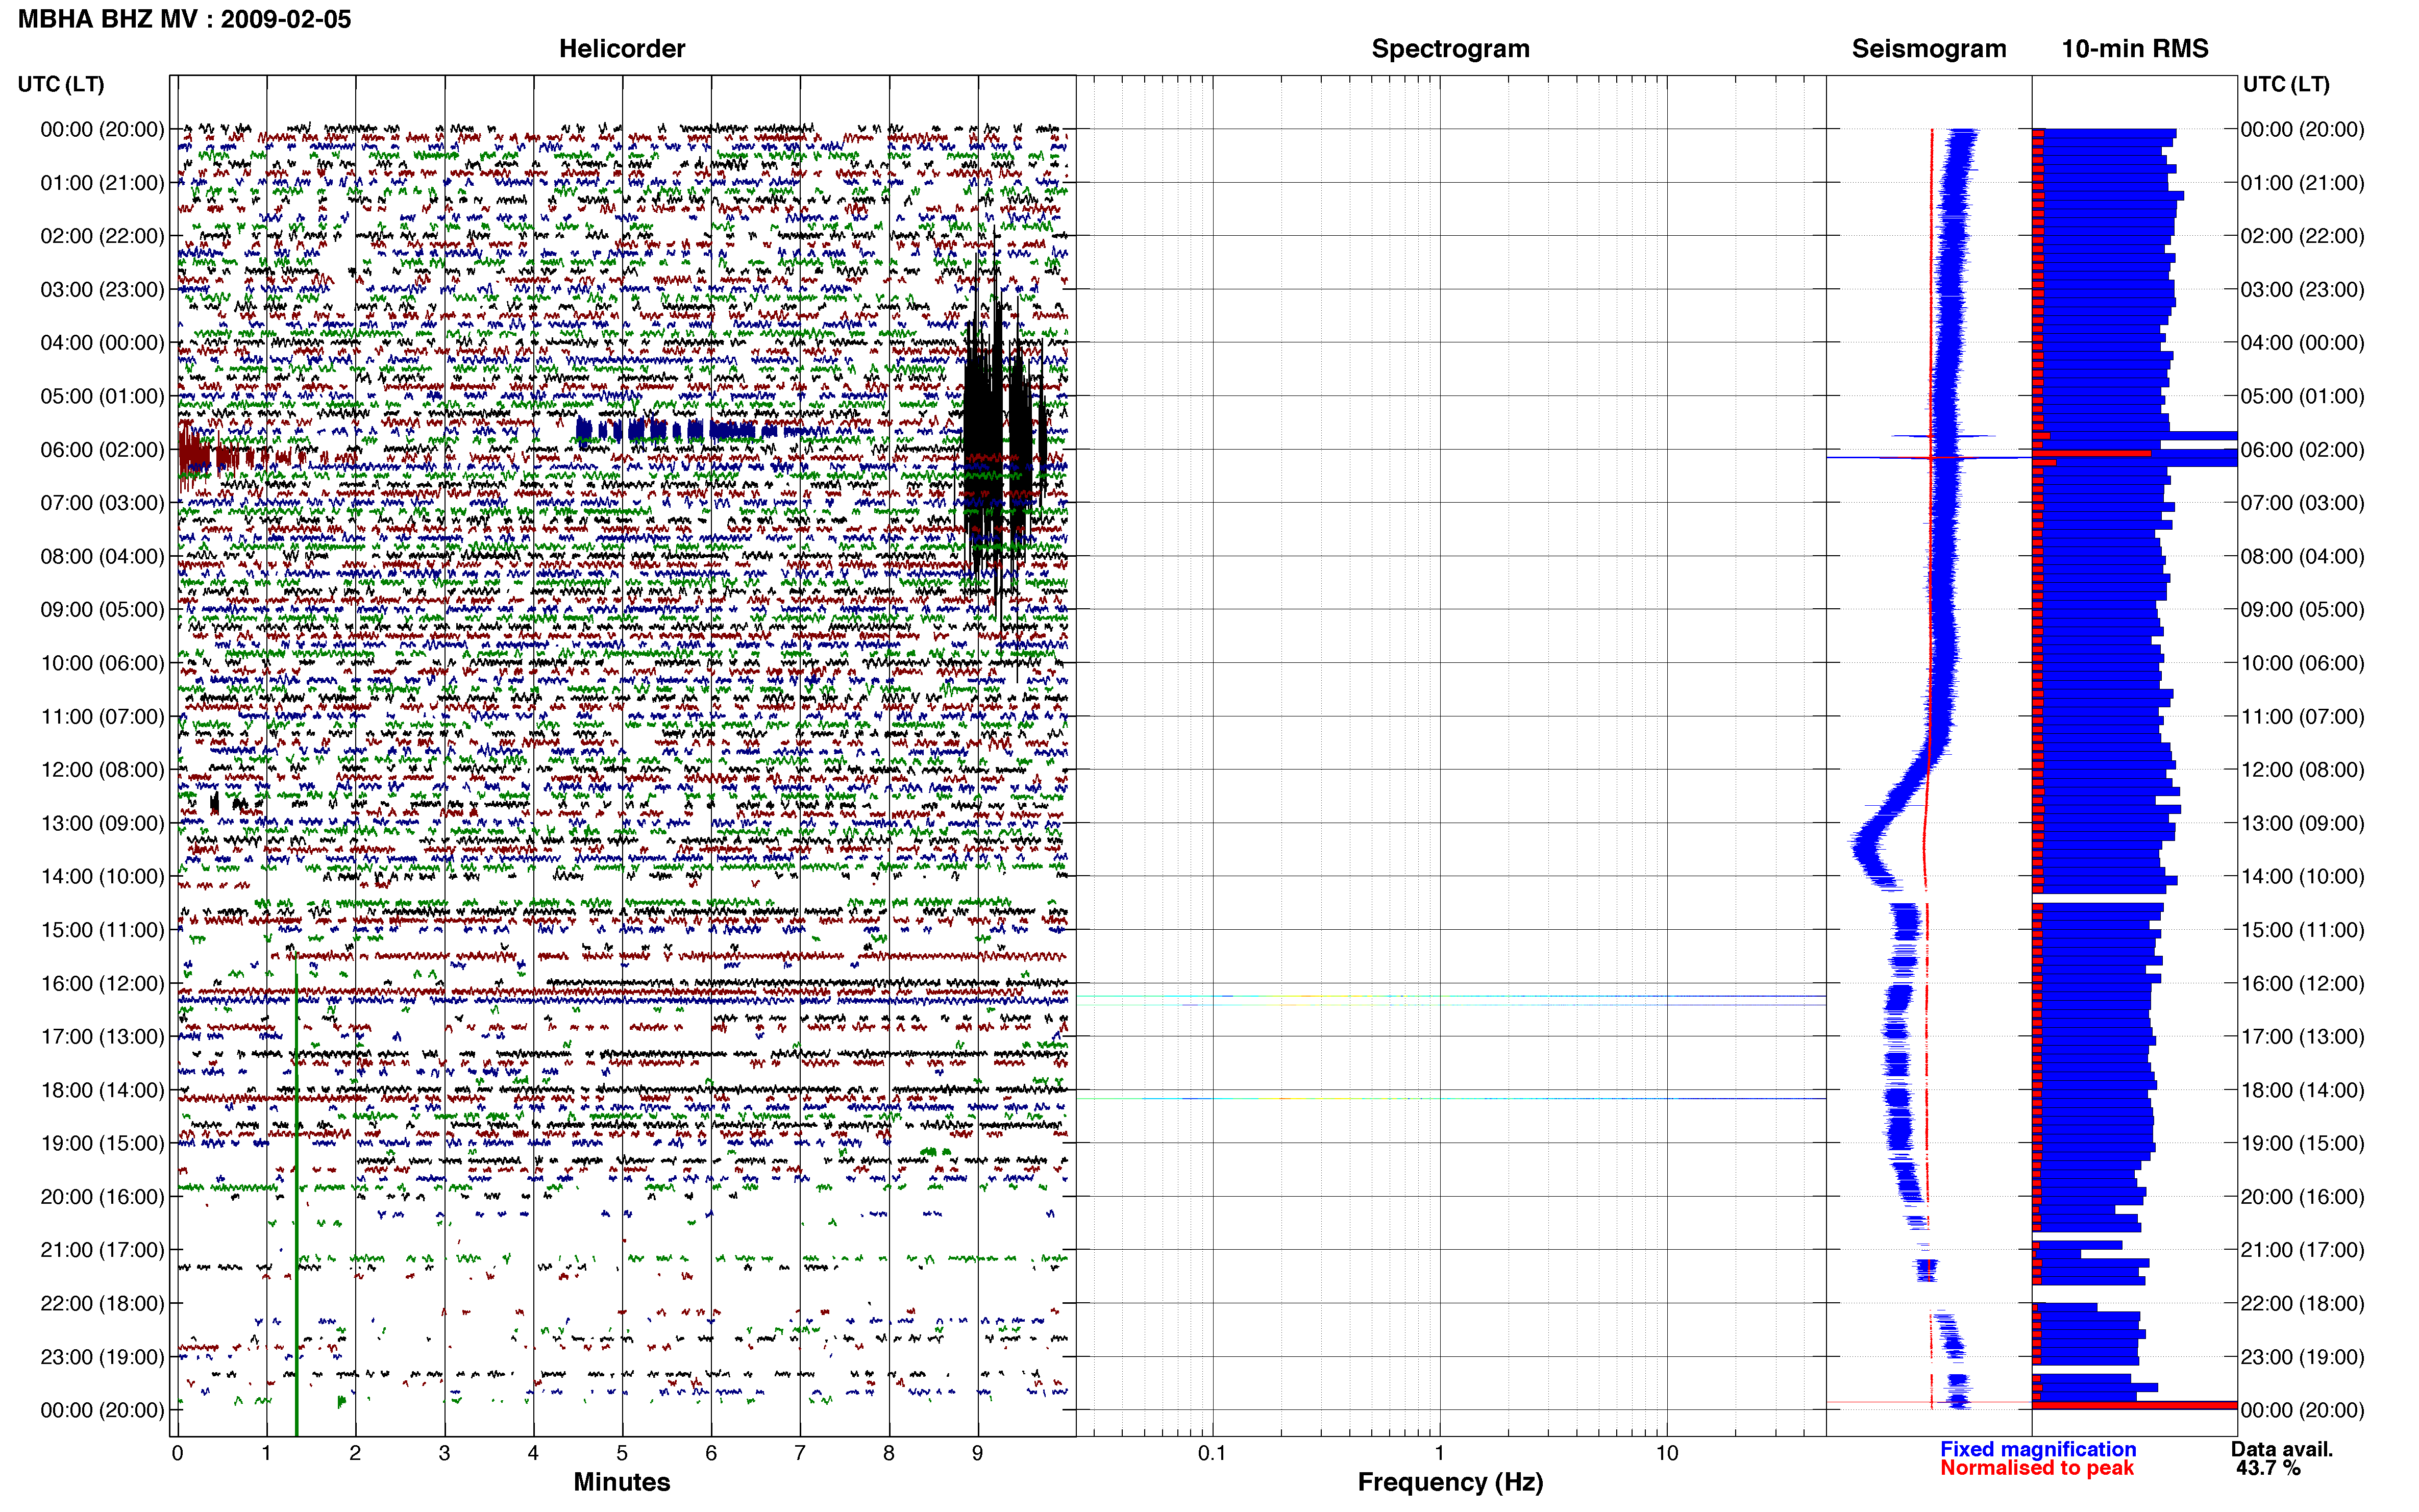This screenshot has height=1512, width=2419.
Task: Click left time label '22:00 (18:00)'
Action: [102, 1304]
